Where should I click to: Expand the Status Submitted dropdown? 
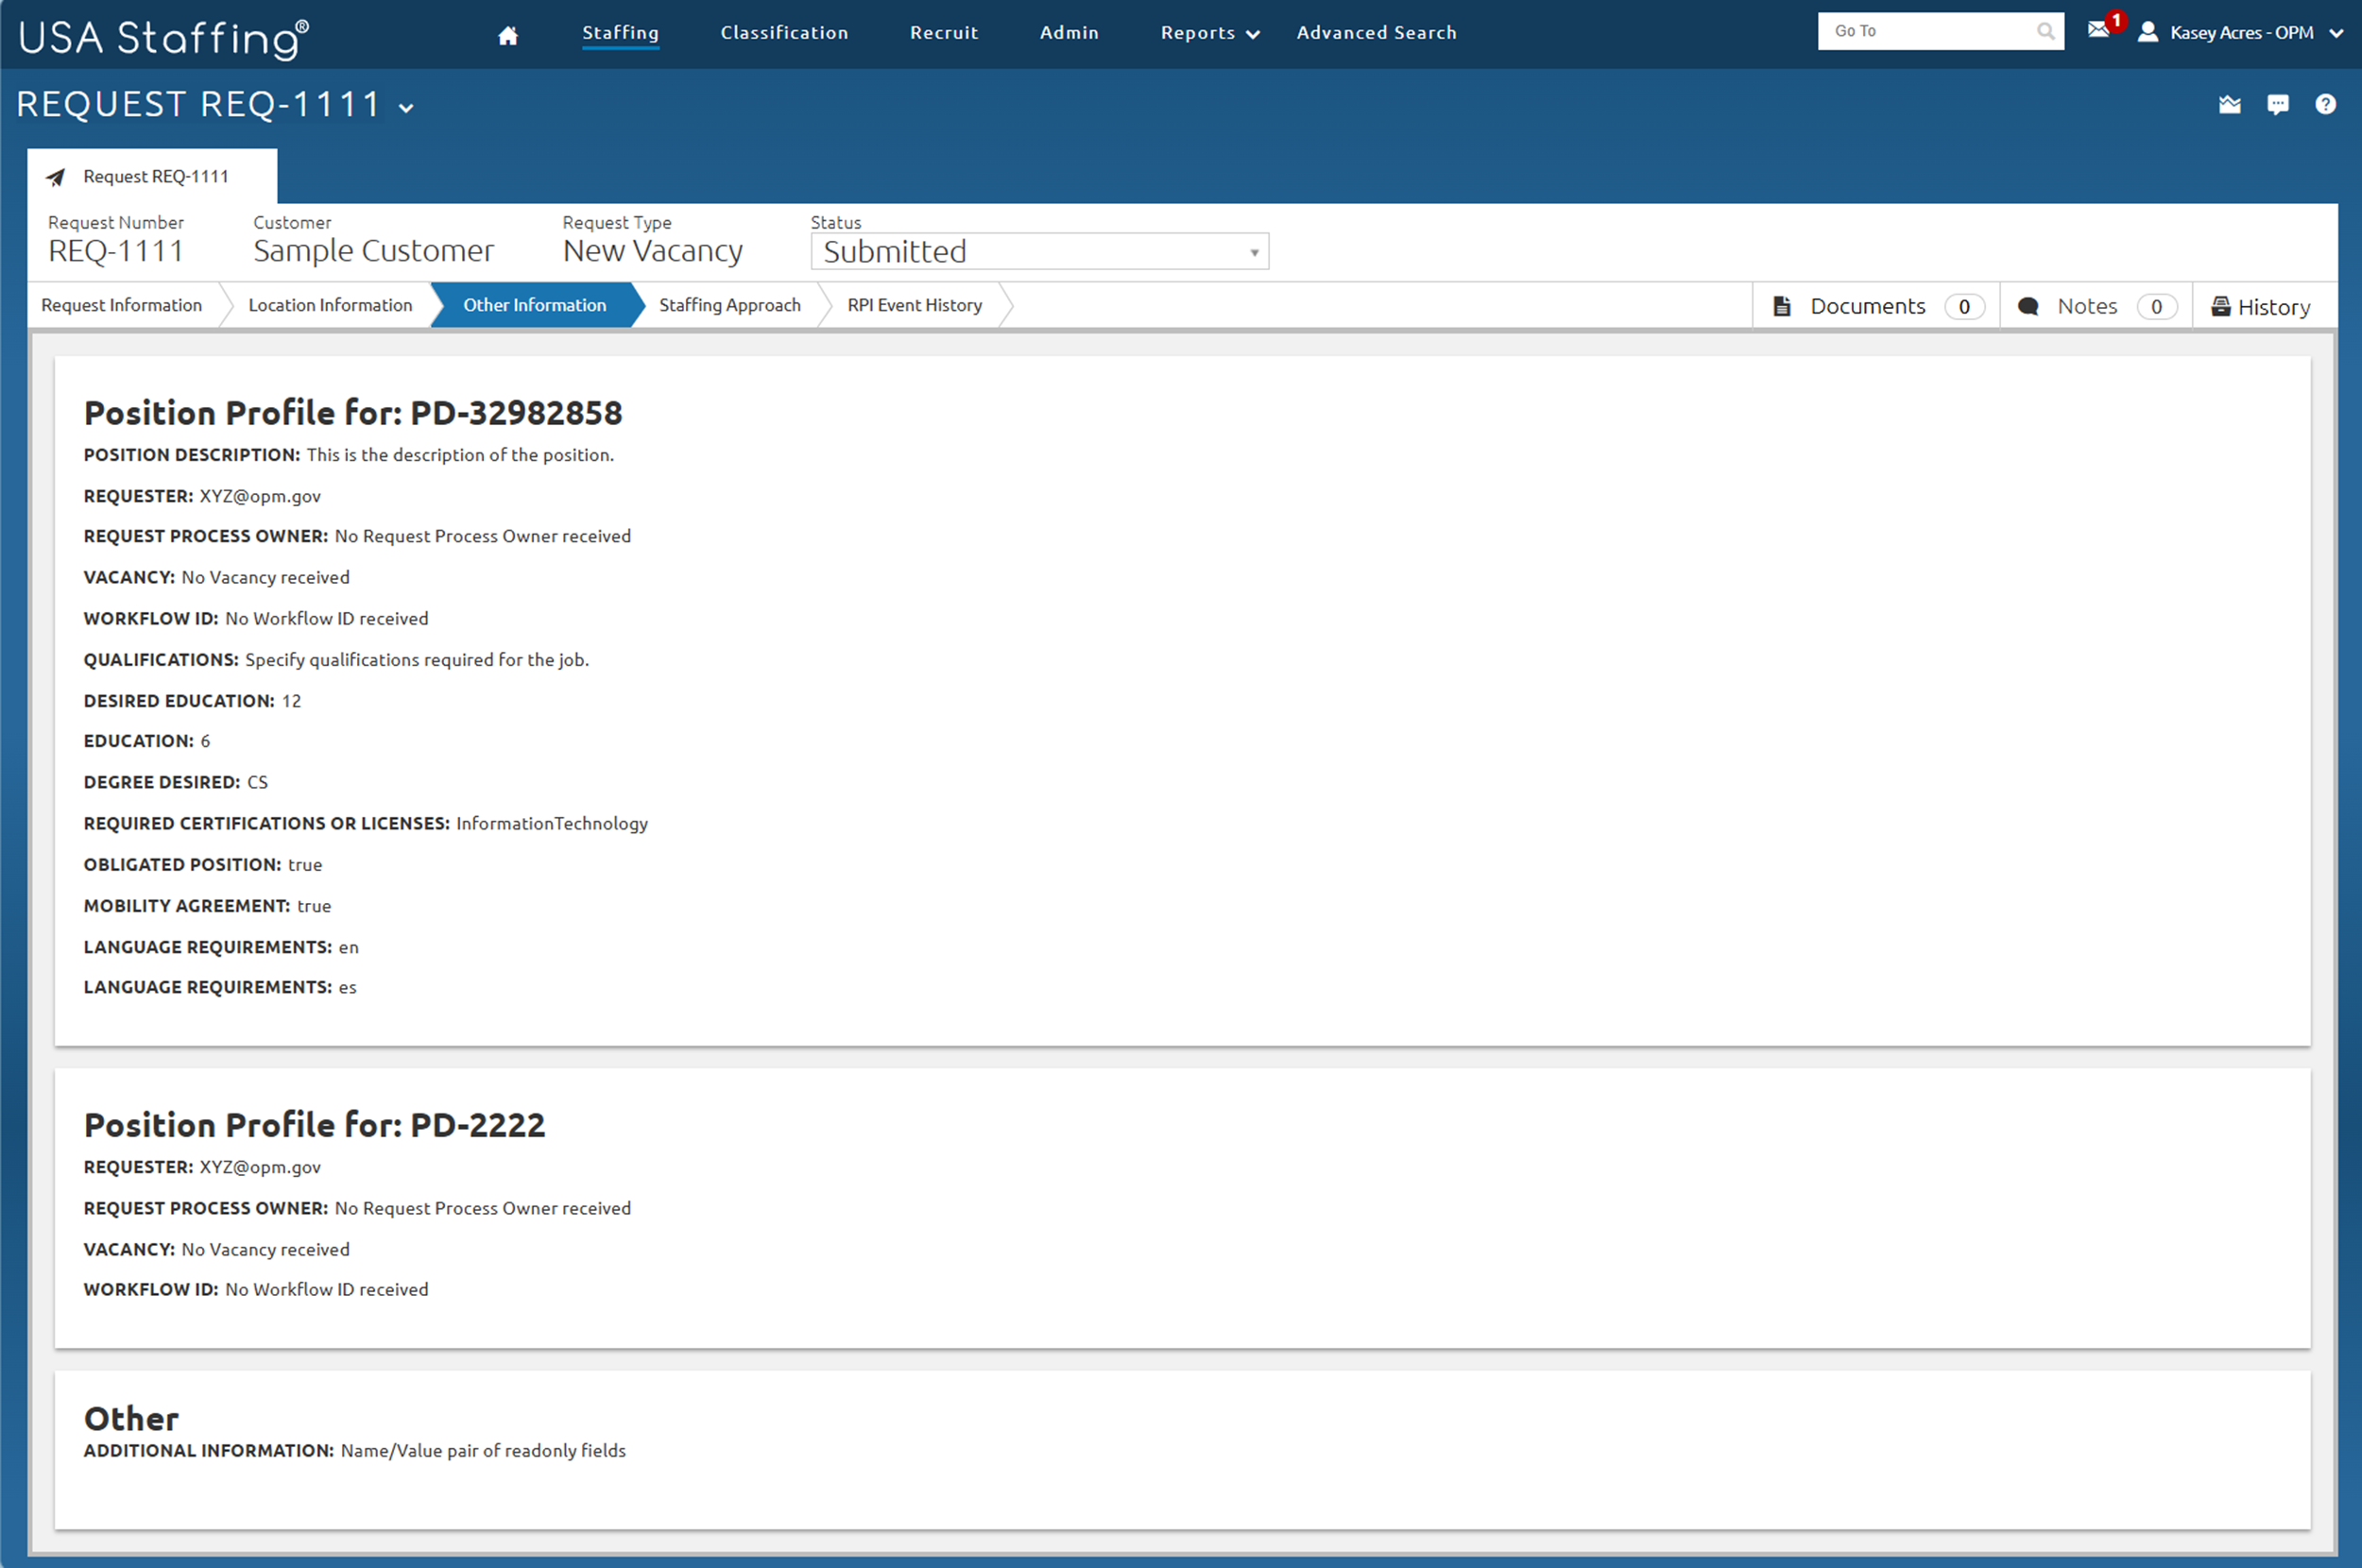[1039, 251]
